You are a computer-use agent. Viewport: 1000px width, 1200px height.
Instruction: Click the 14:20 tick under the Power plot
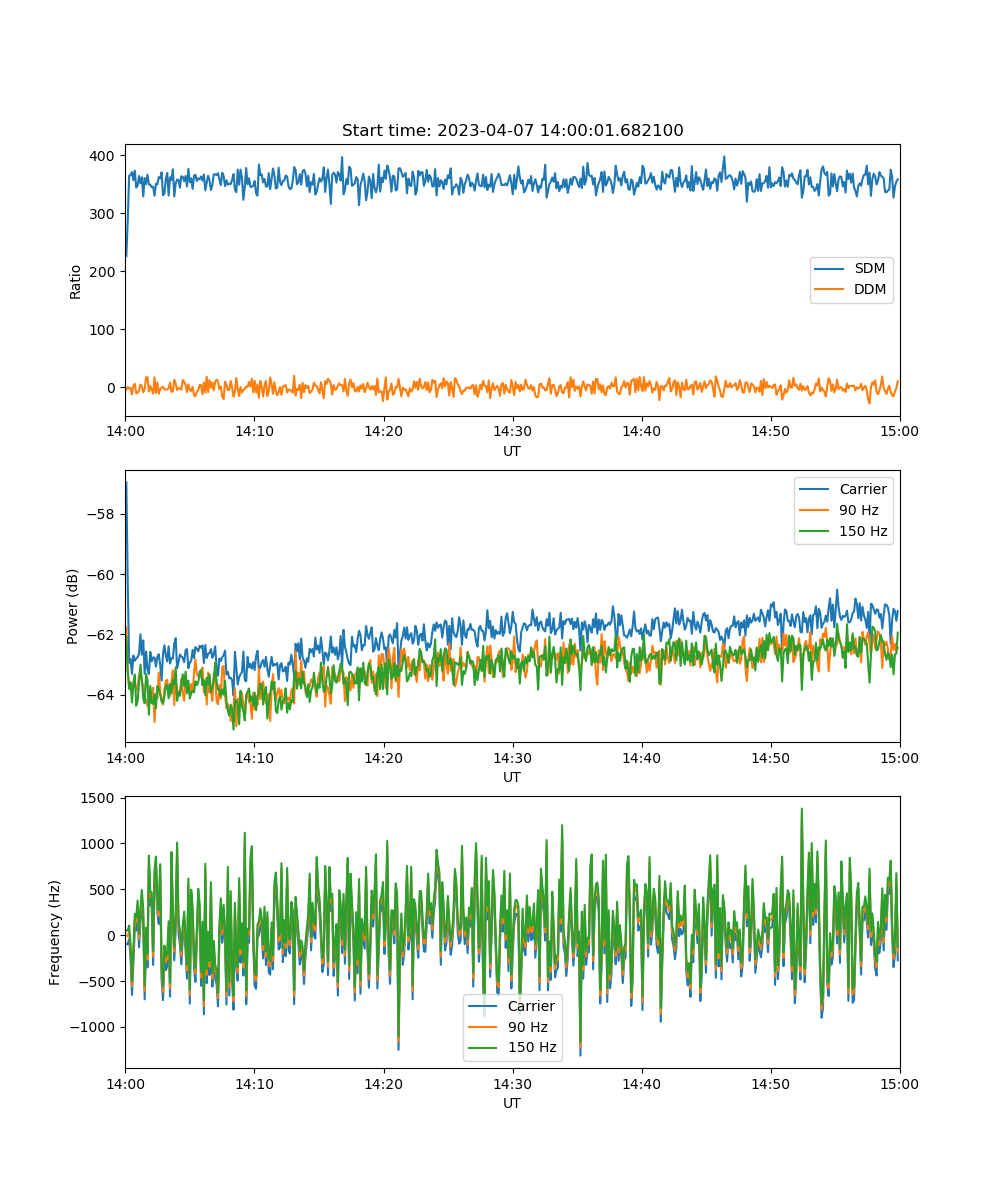pos(383,757)
